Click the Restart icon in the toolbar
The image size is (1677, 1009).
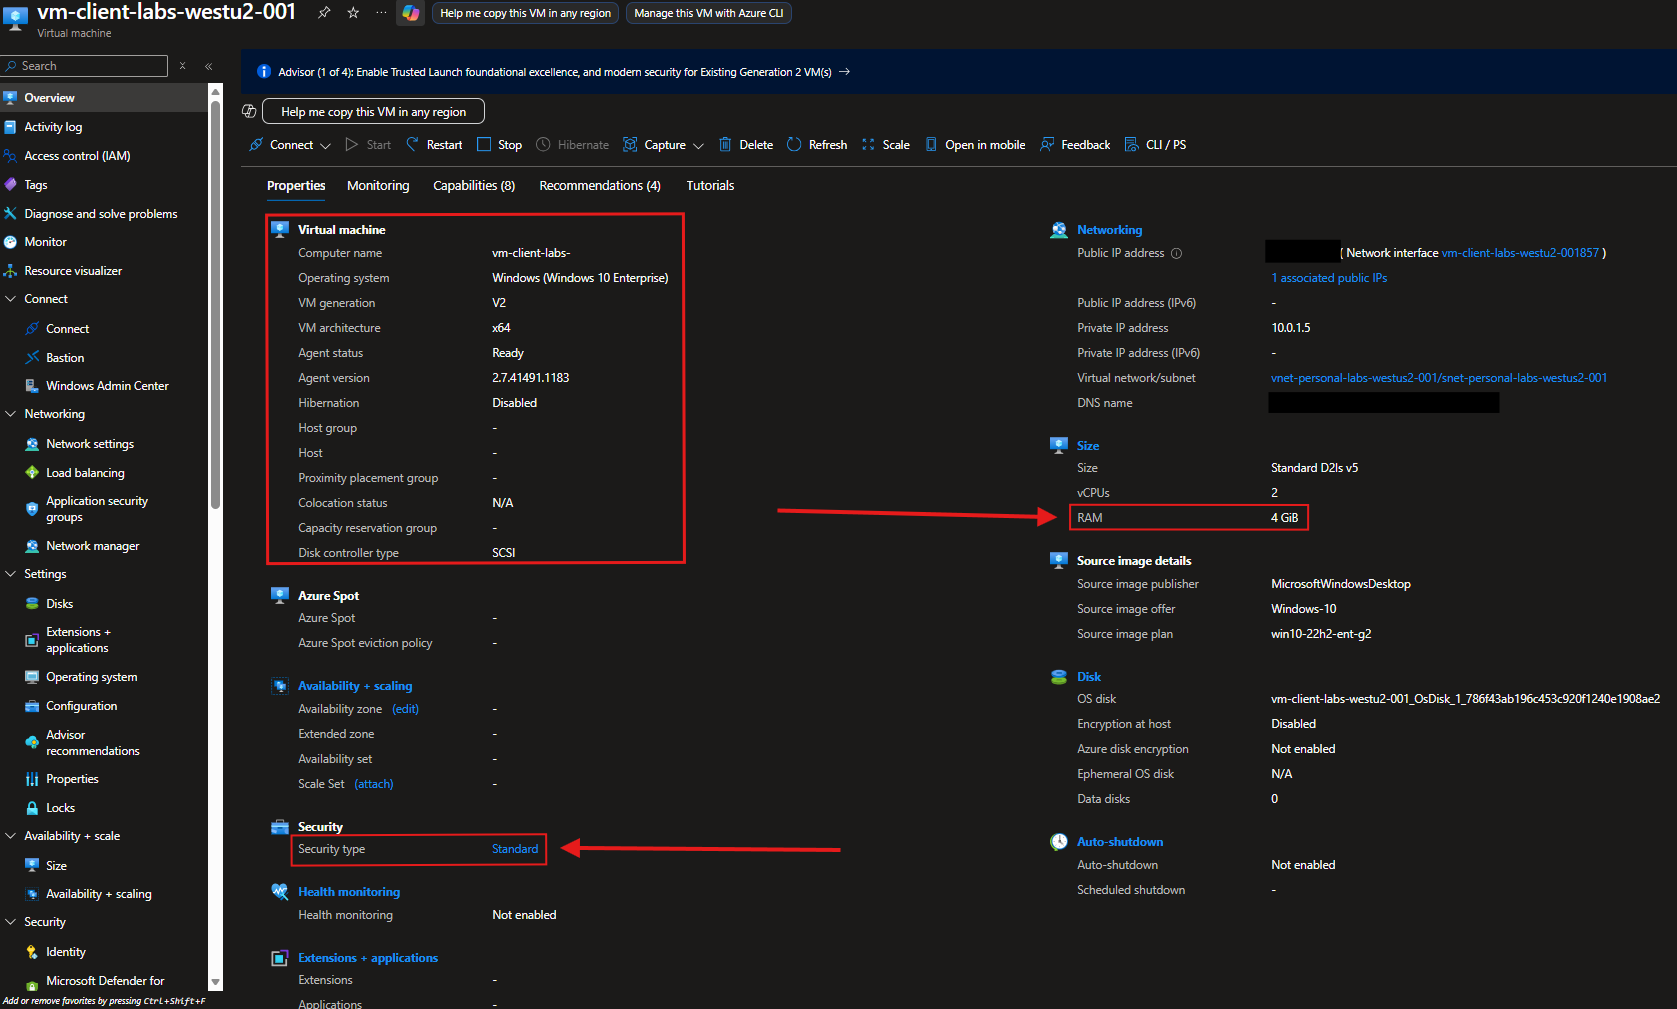tap(413, 145)
